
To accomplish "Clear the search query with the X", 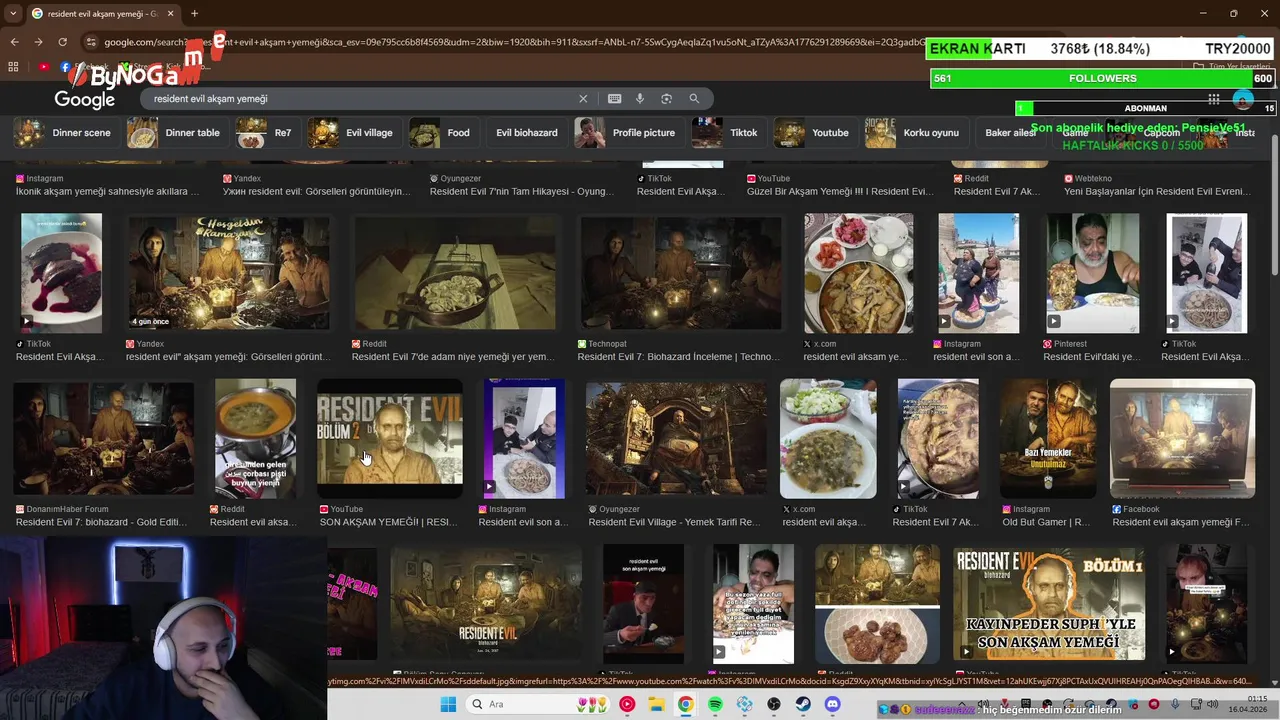I will [583, 99].
